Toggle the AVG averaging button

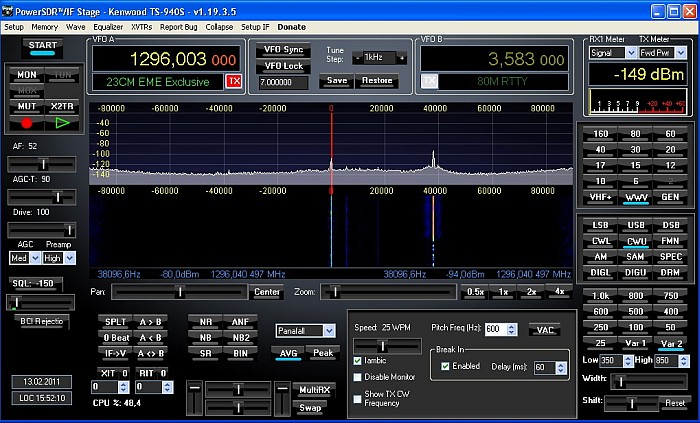[x=288, y=353]
